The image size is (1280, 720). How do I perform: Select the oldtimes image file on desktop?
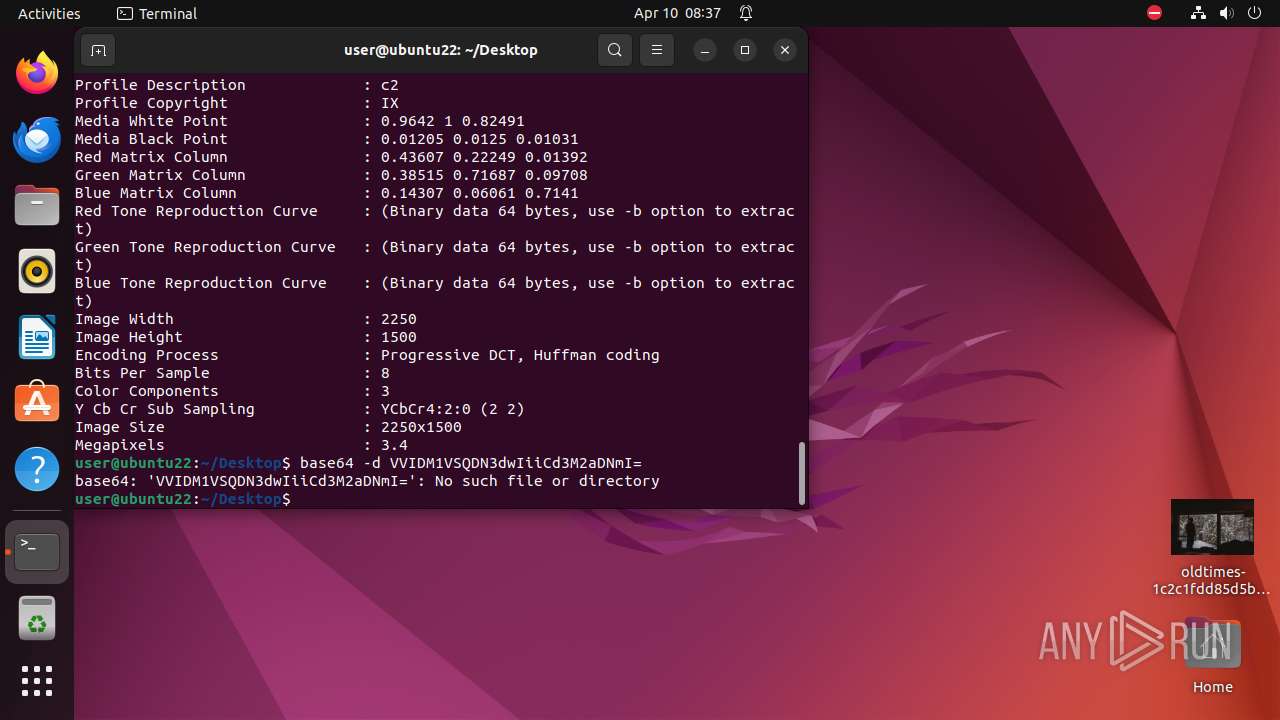pyautogui.click(x=1212, y=548)
